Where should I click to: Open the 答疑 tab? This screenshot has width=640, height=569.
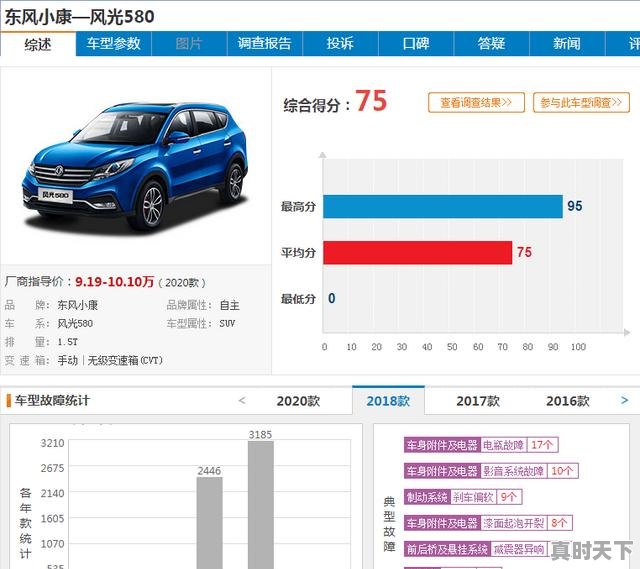pos(491,44)
